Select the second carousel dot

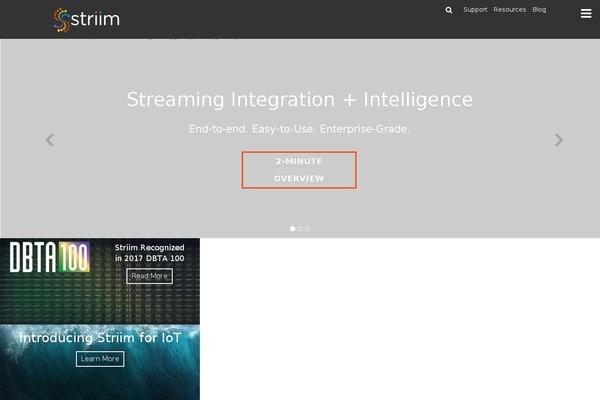[x=300, y=229]
